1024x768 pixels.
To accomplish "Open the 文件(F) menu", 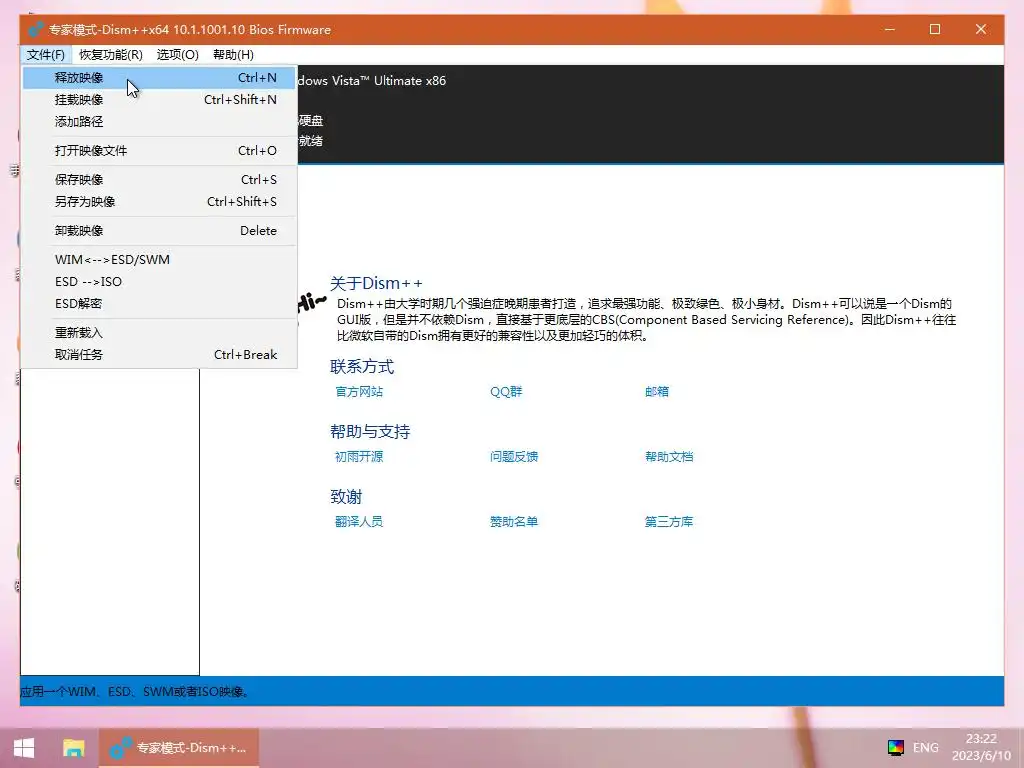I will [x=46, y=55].
